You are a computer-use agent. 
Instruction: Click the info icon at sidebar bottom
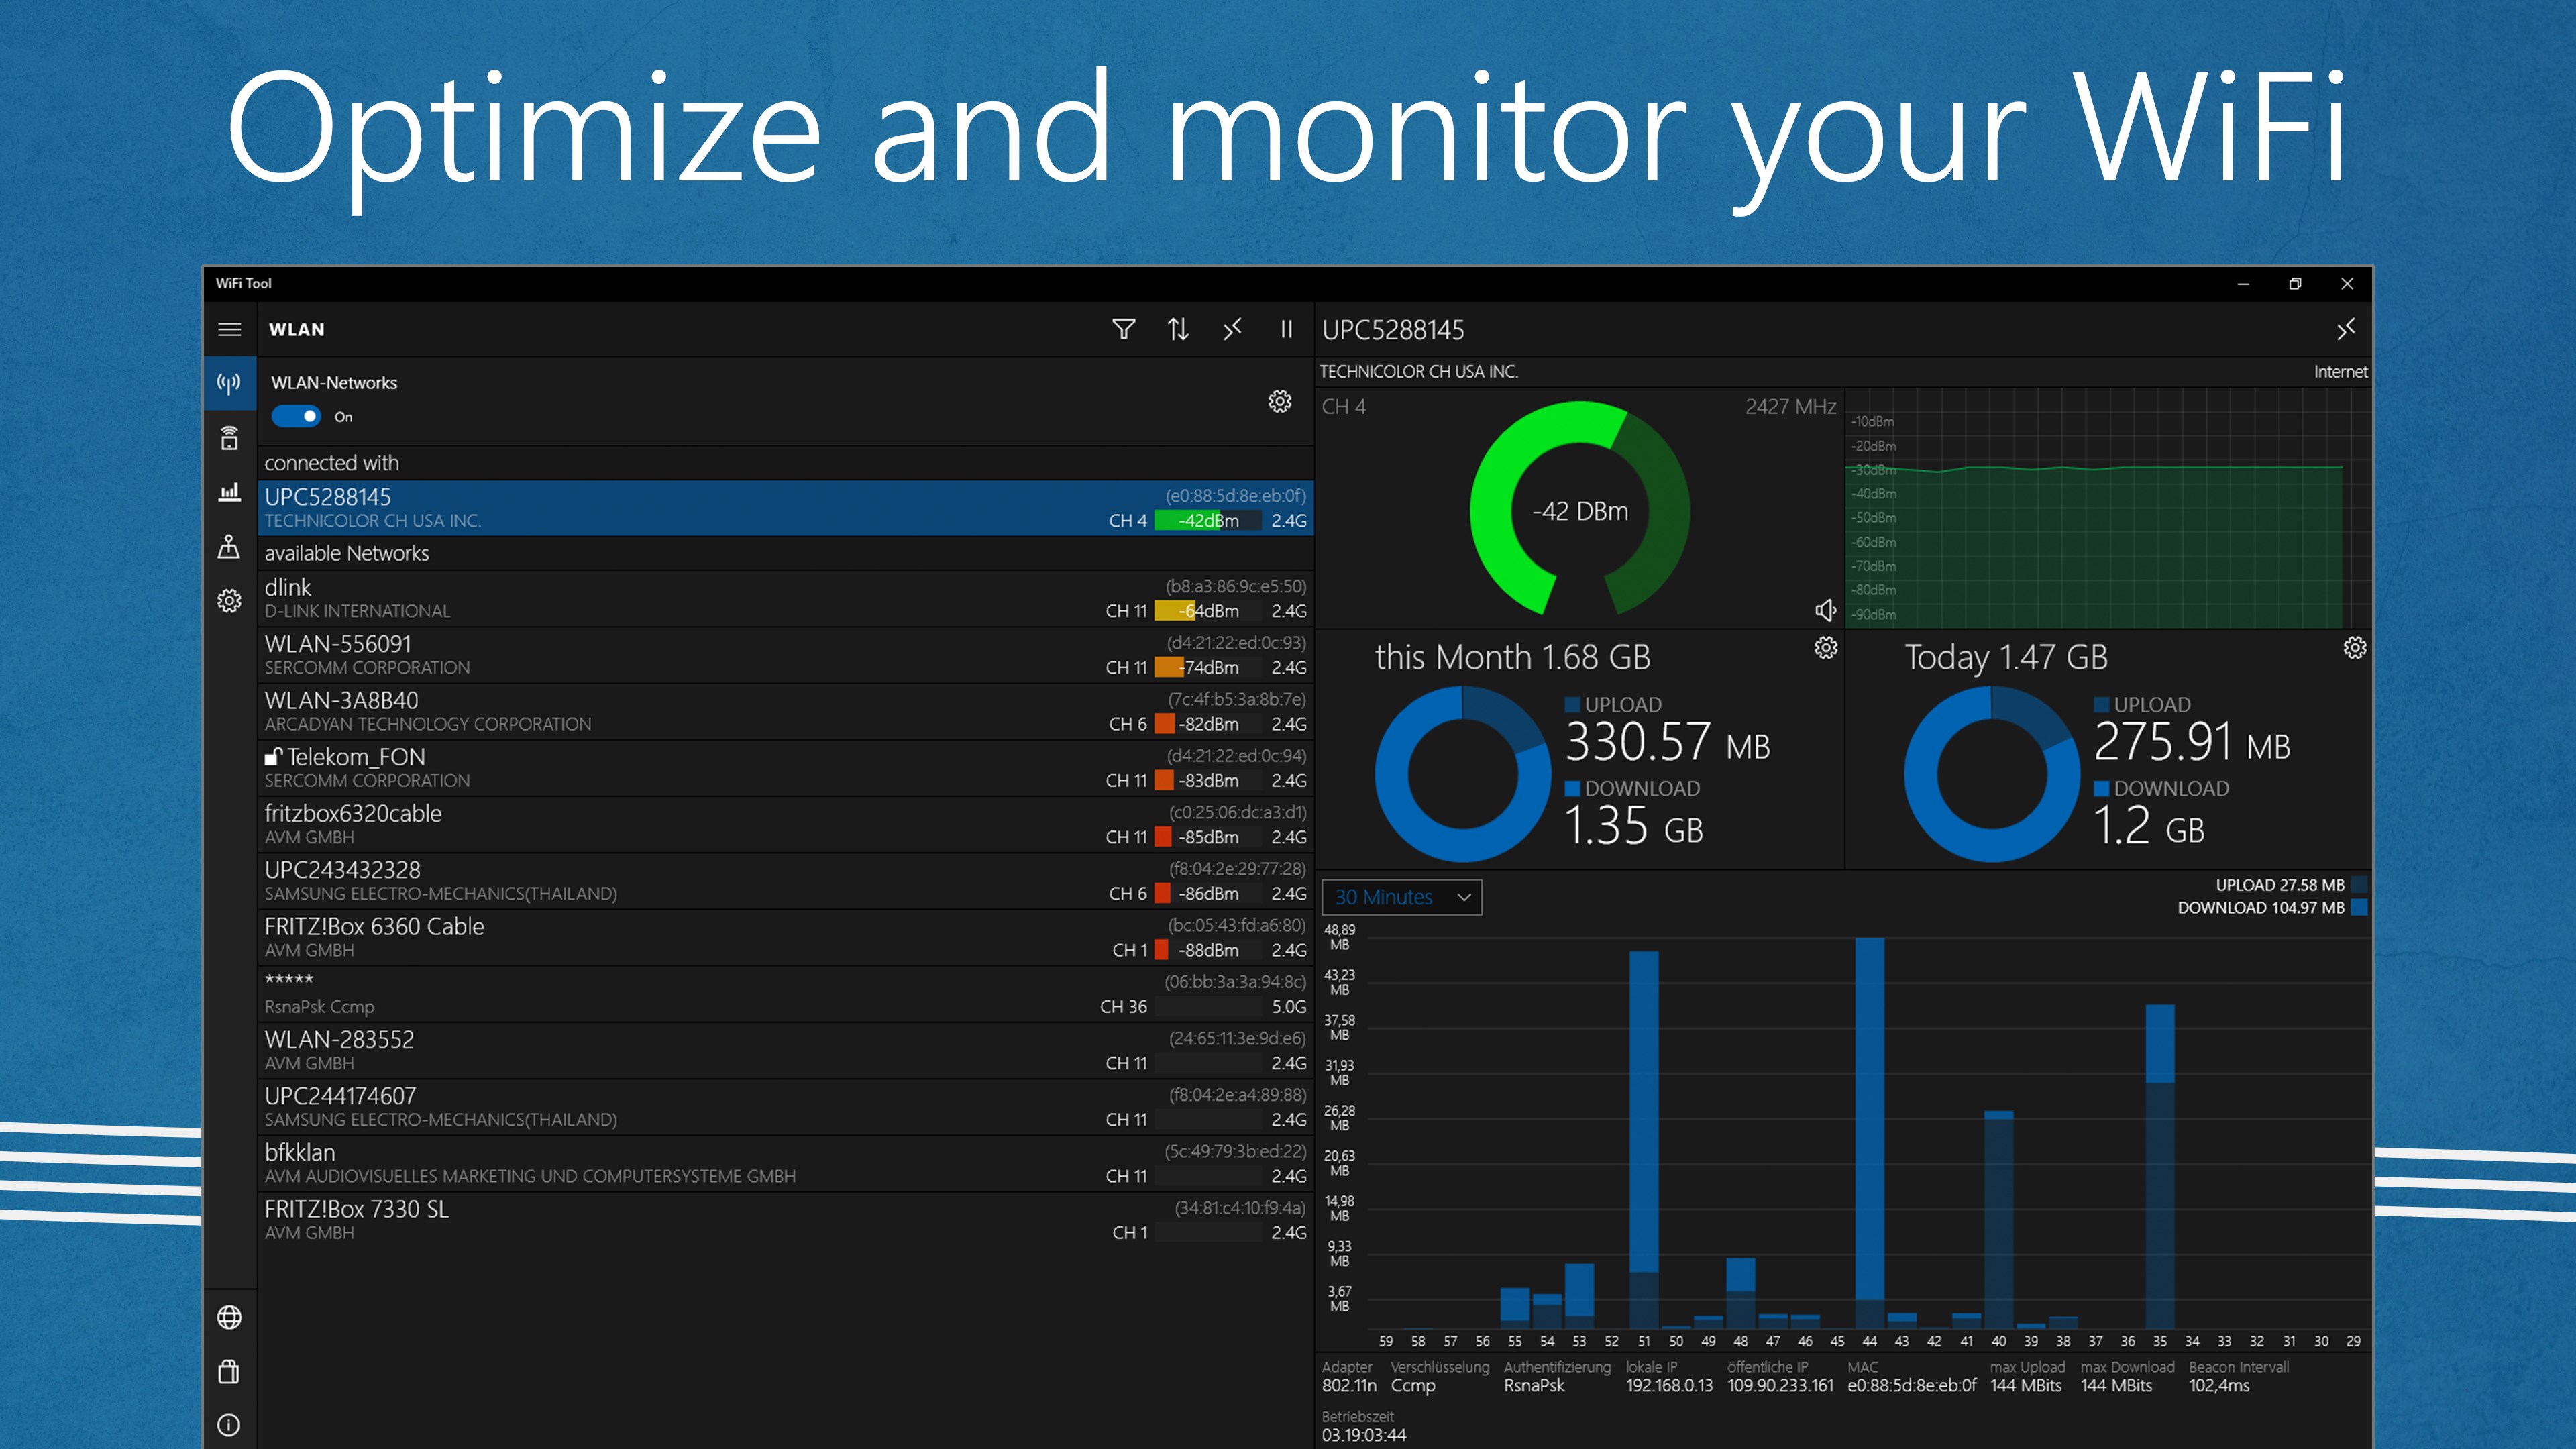click(229, 1425)
